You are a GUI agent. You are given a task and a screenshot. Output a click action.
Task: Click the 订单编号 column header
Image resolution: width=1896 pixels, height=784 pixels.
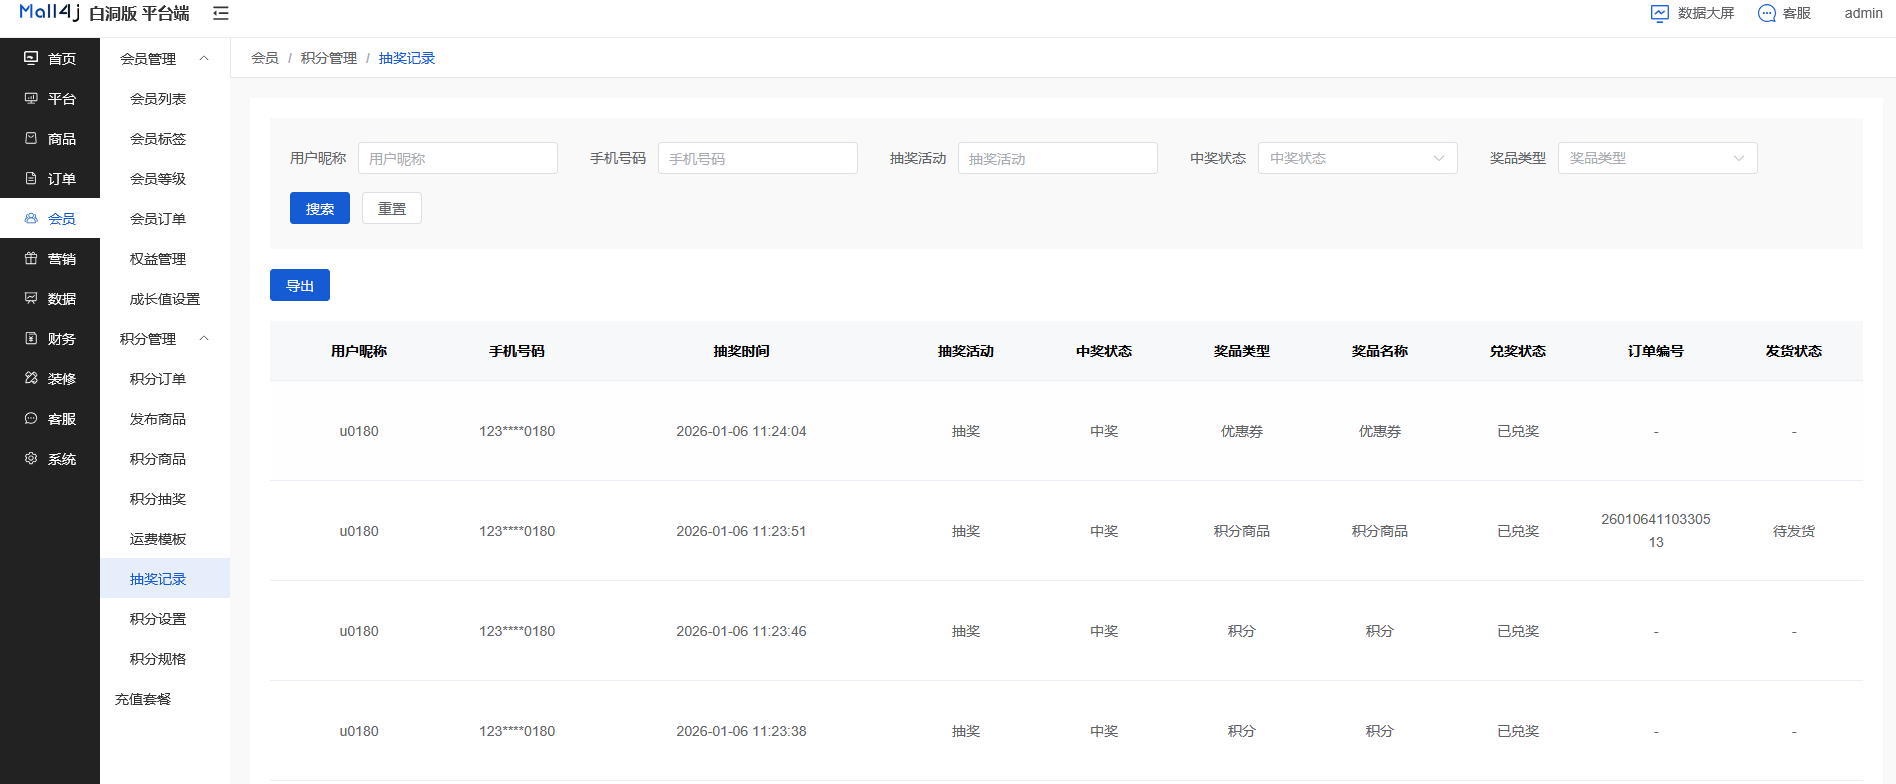point(1656,351)
